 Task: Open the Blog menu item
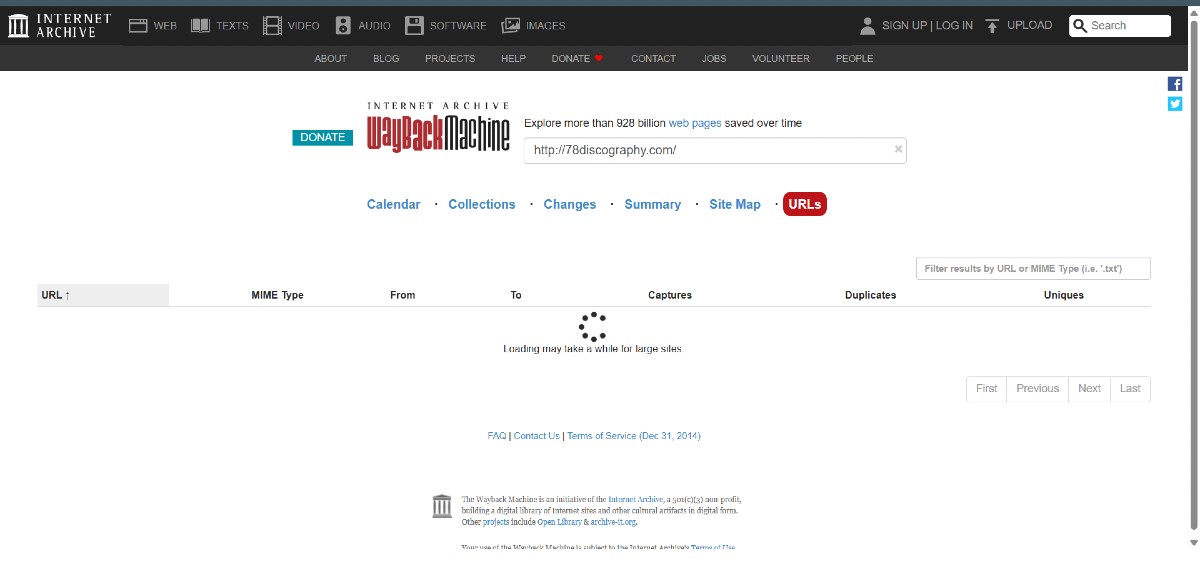[386, 59]
